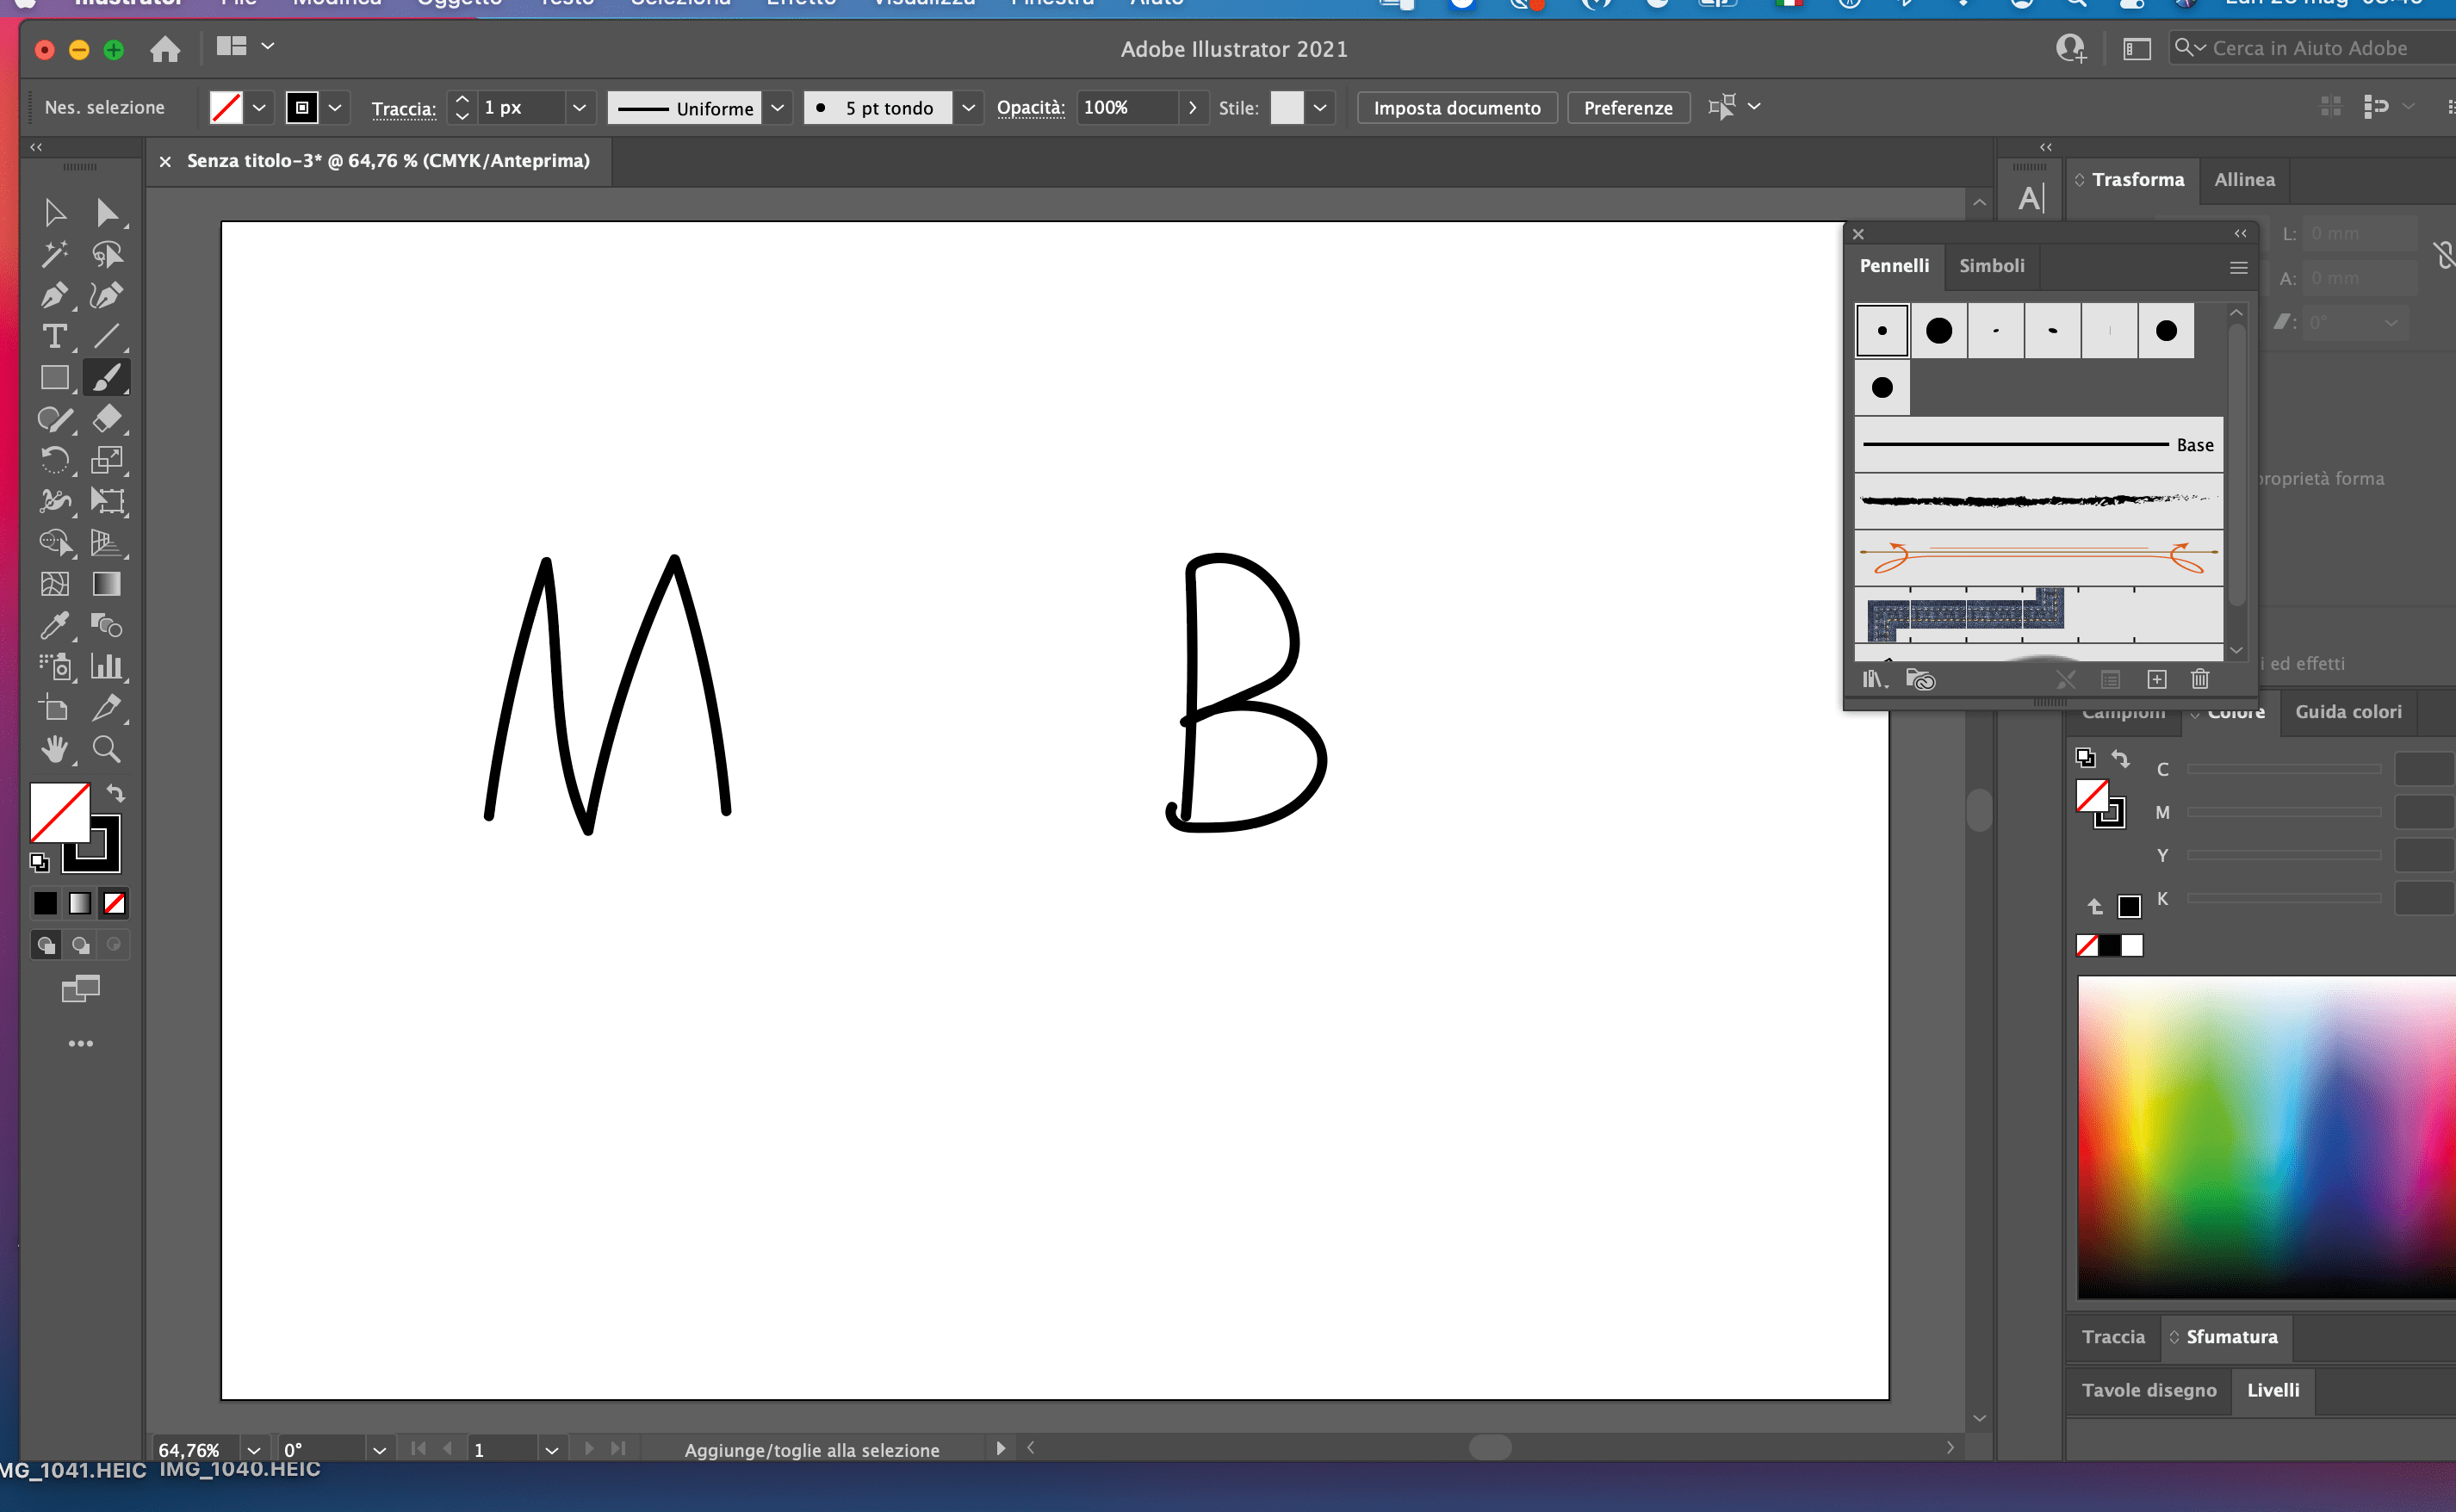Open the Uniforme width profile dropdown

point(778,107)
